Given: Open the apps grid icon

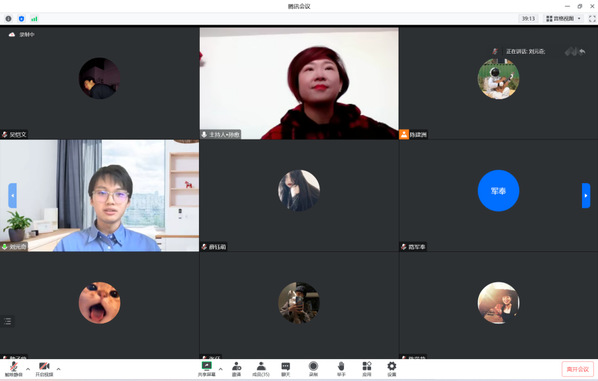Looking at the screenshot, I should 367,369.
